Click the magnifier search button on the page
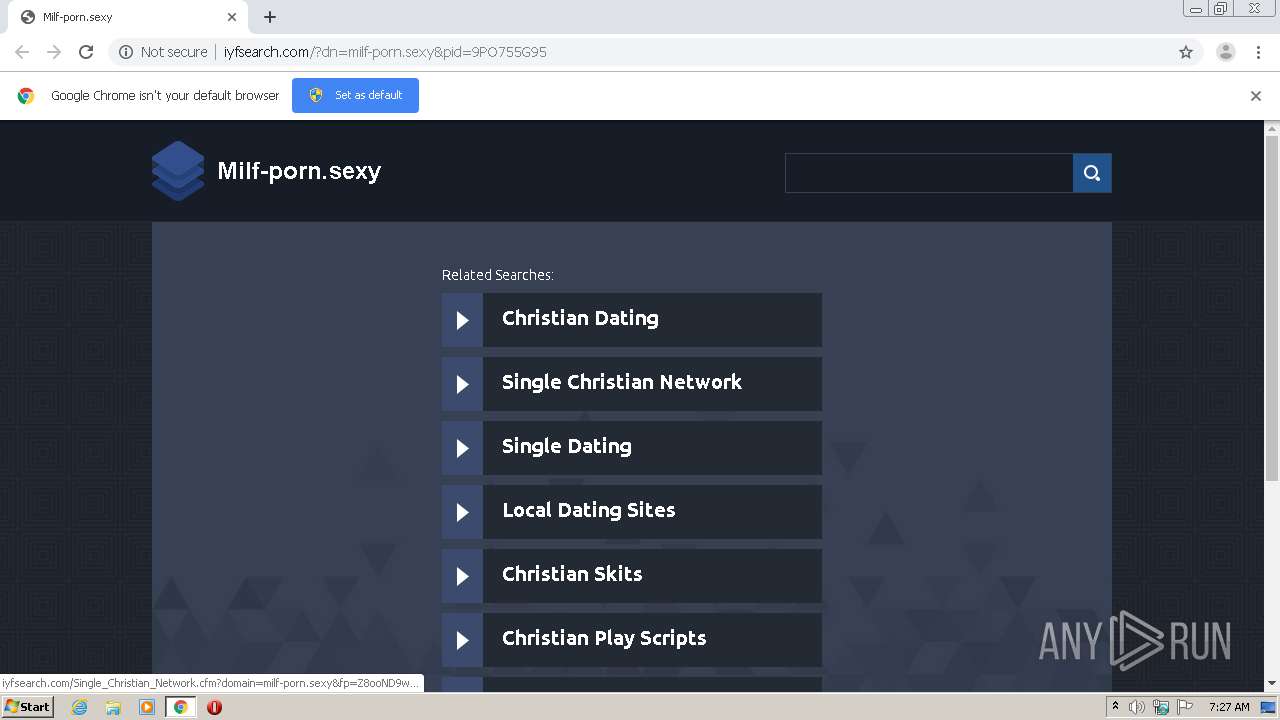Image resolution: width=1280 pixels, height=720 pixels. point(1092,173)
